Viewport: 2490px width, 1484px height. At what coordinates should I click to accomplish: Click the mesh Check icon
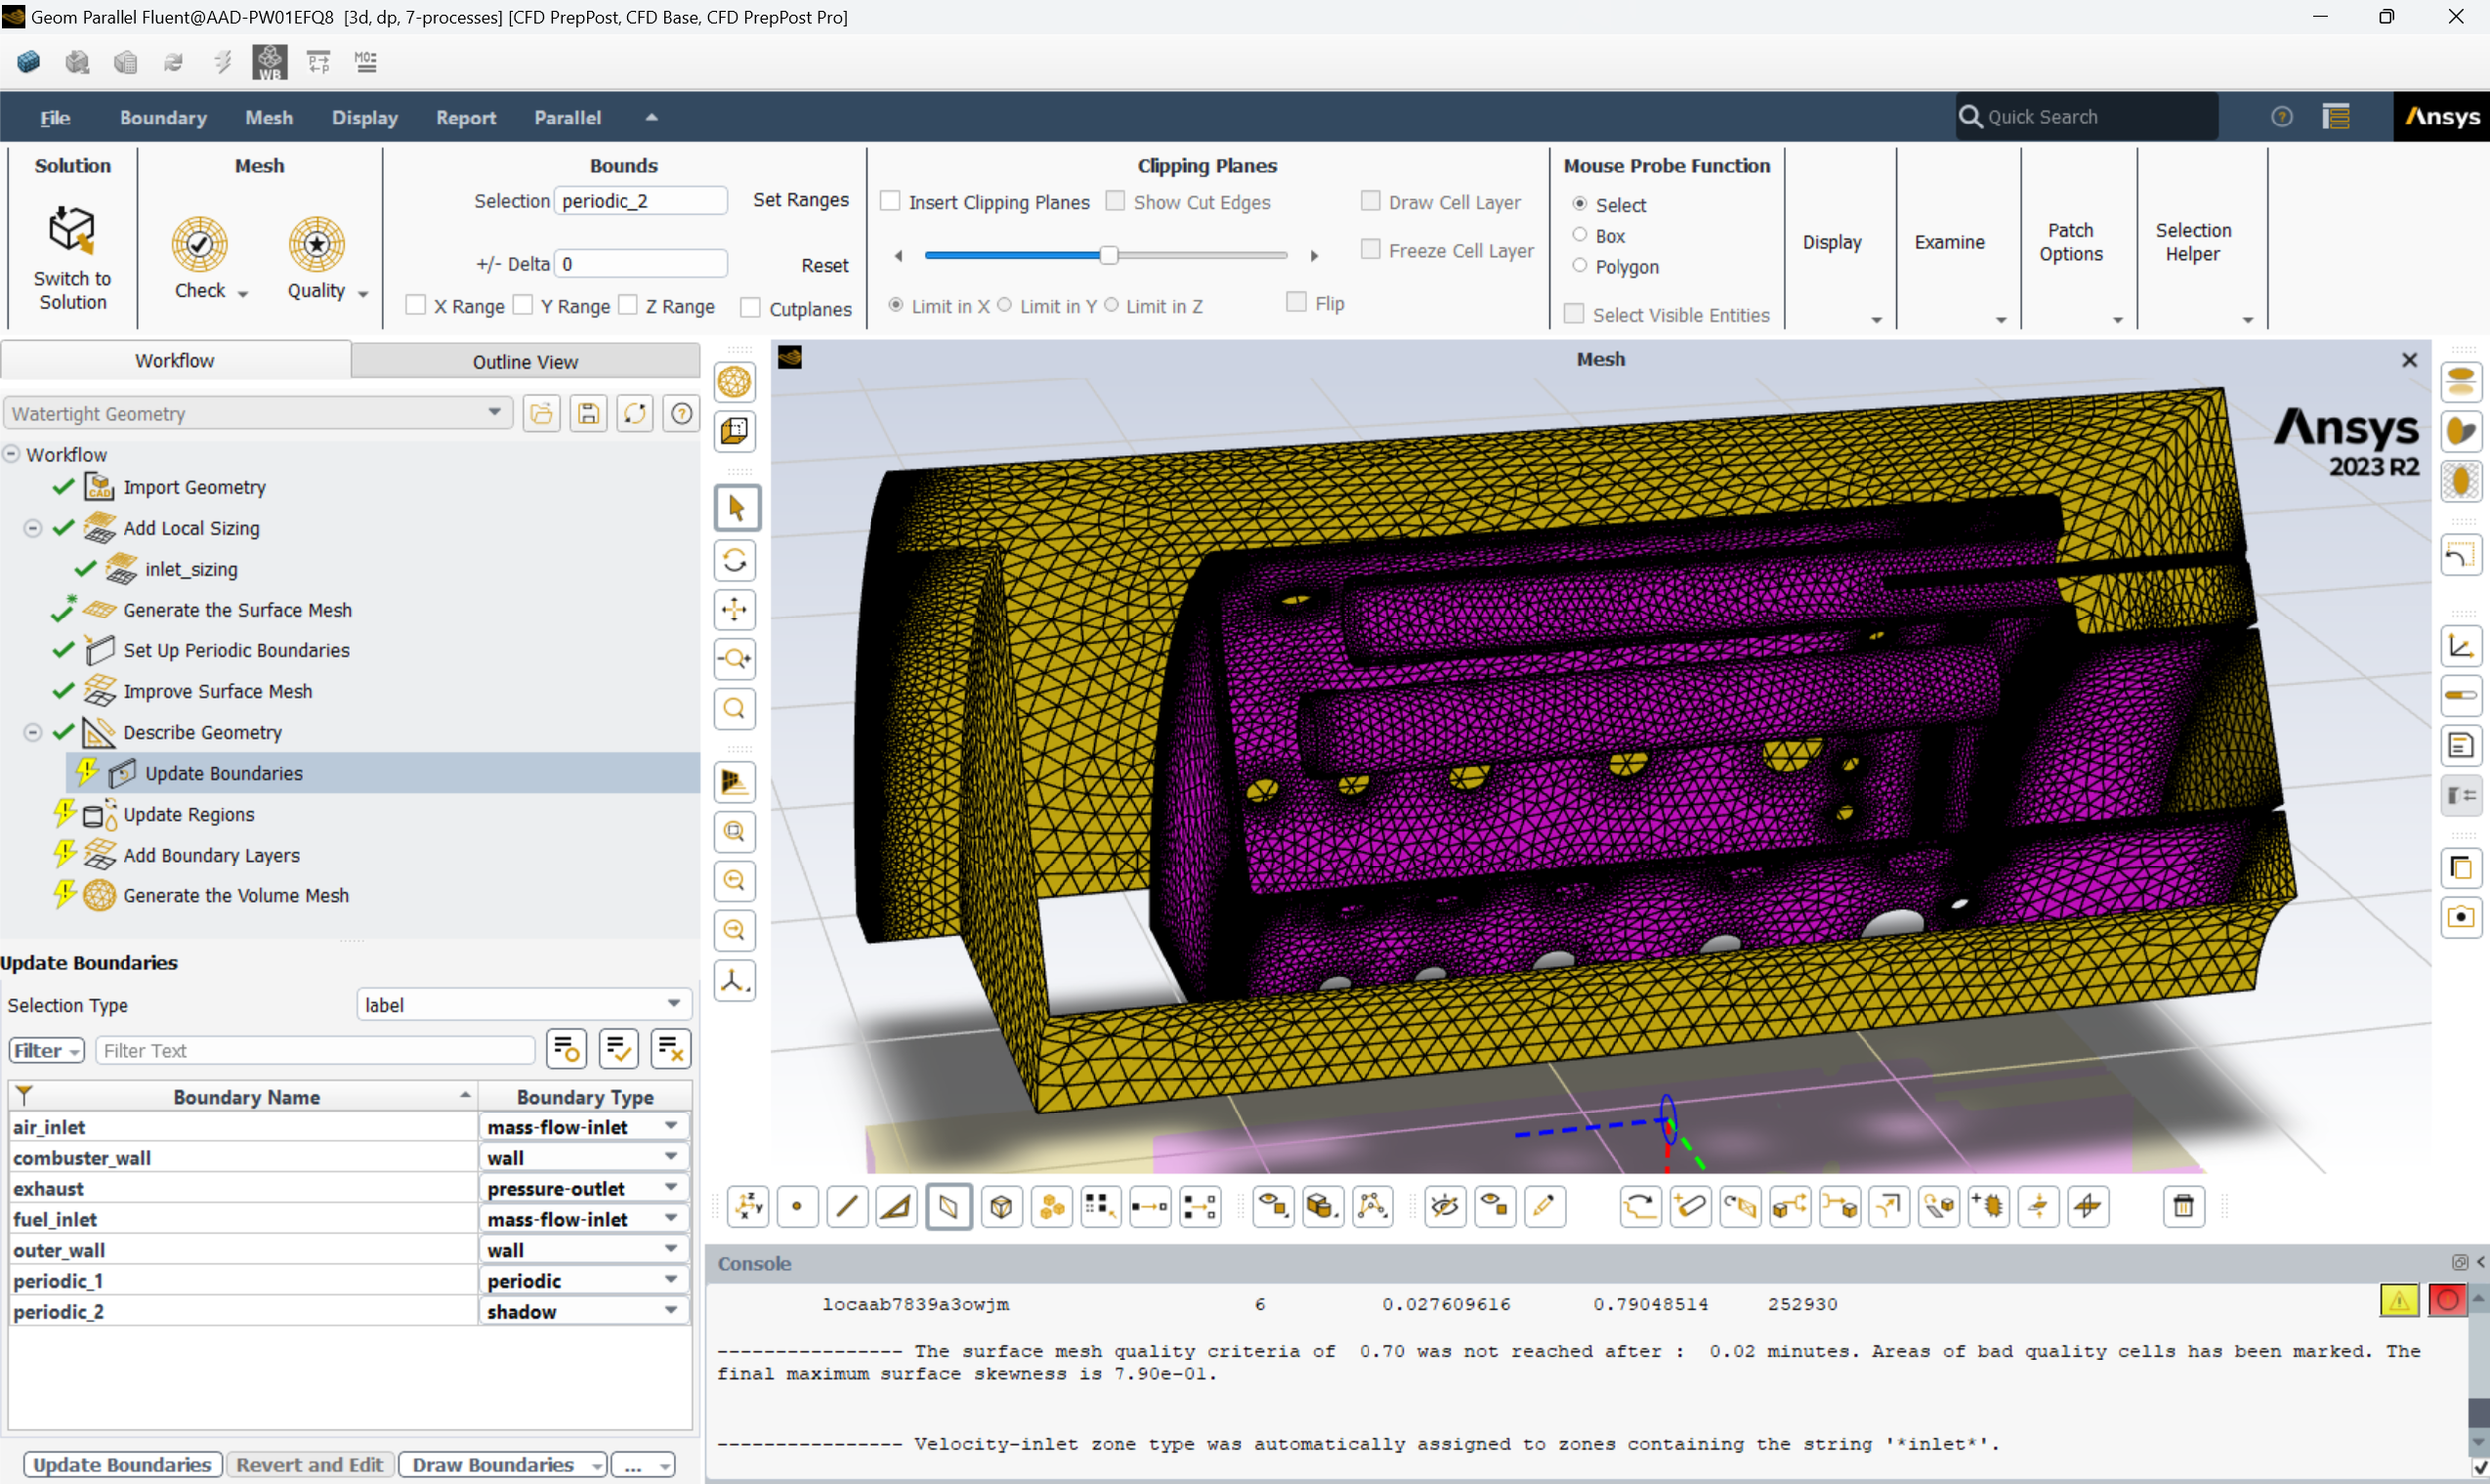[x=200, y=245]
